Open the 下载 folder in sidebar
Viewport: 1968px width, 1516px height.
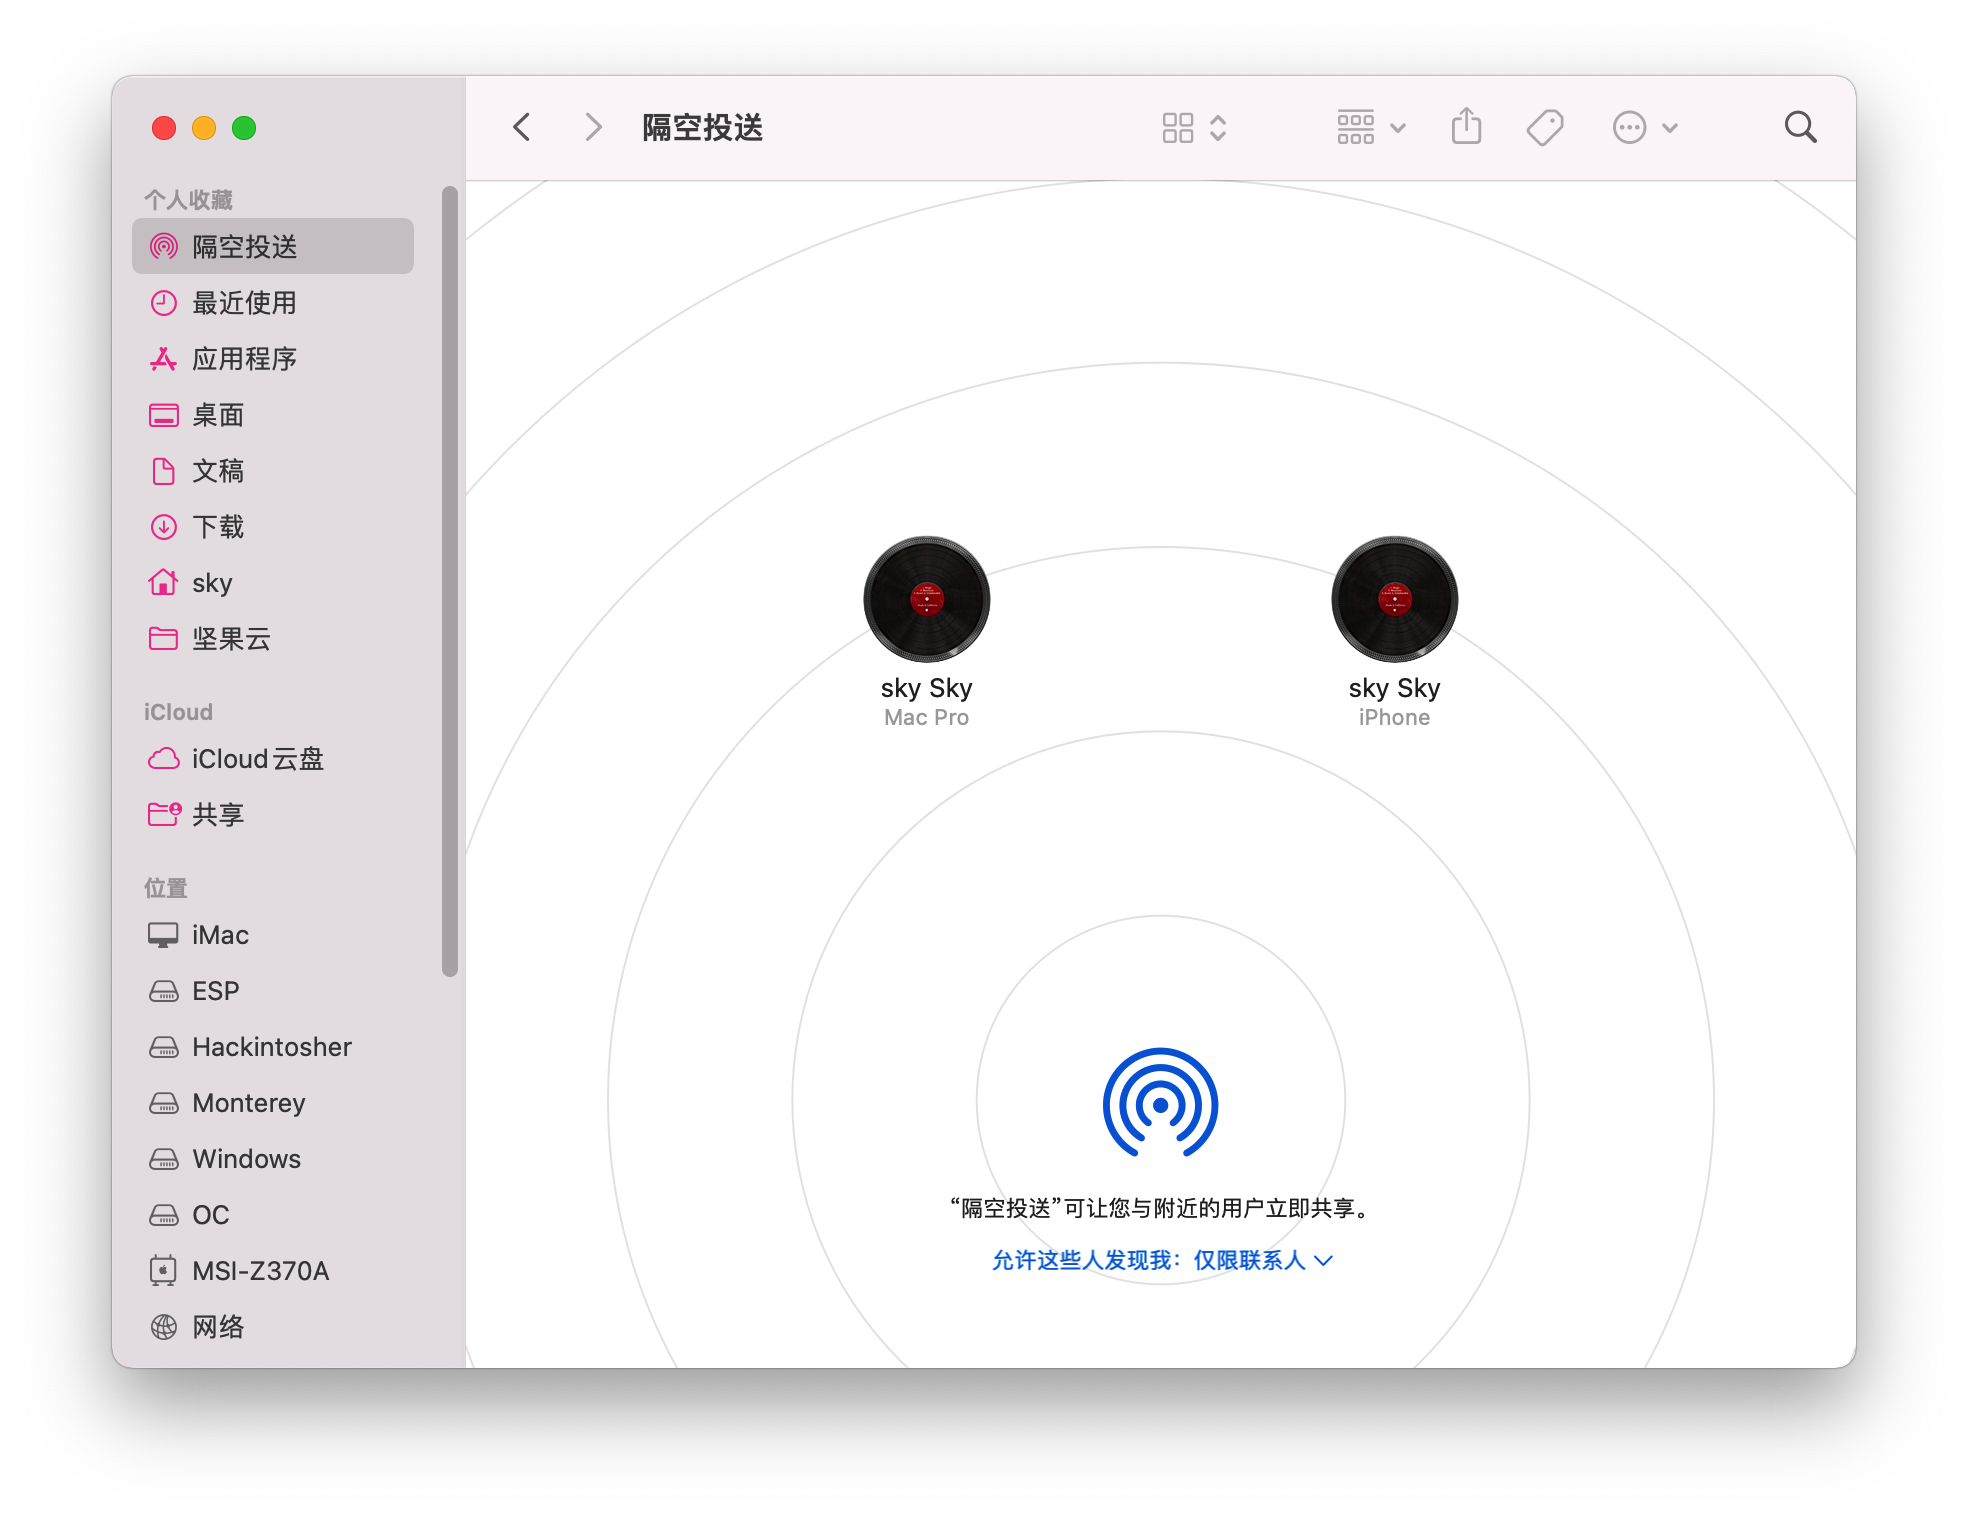[x=218, y=527]
